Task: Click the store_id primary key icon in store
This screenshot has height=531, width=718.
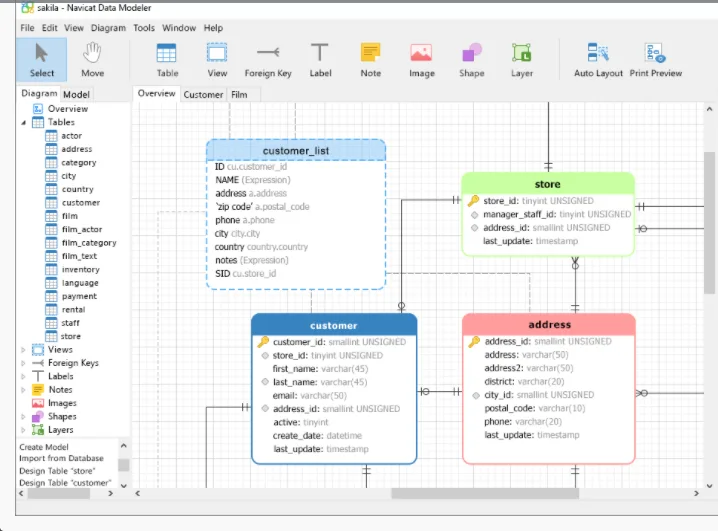Action: tap(473, 200)
